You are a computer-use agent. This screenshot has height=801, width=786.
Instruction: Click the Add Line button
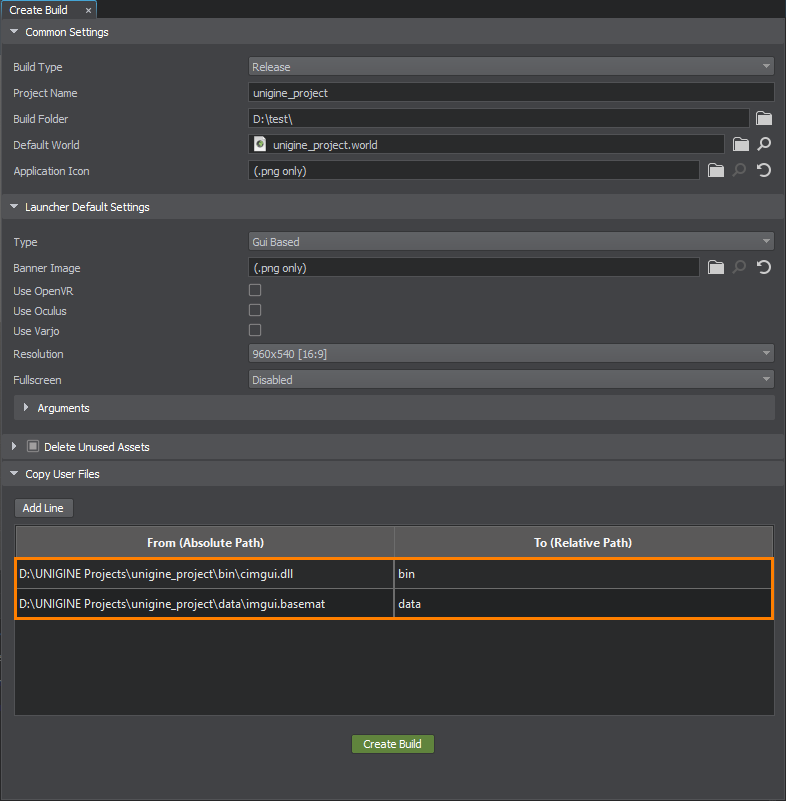pos(43,508)
